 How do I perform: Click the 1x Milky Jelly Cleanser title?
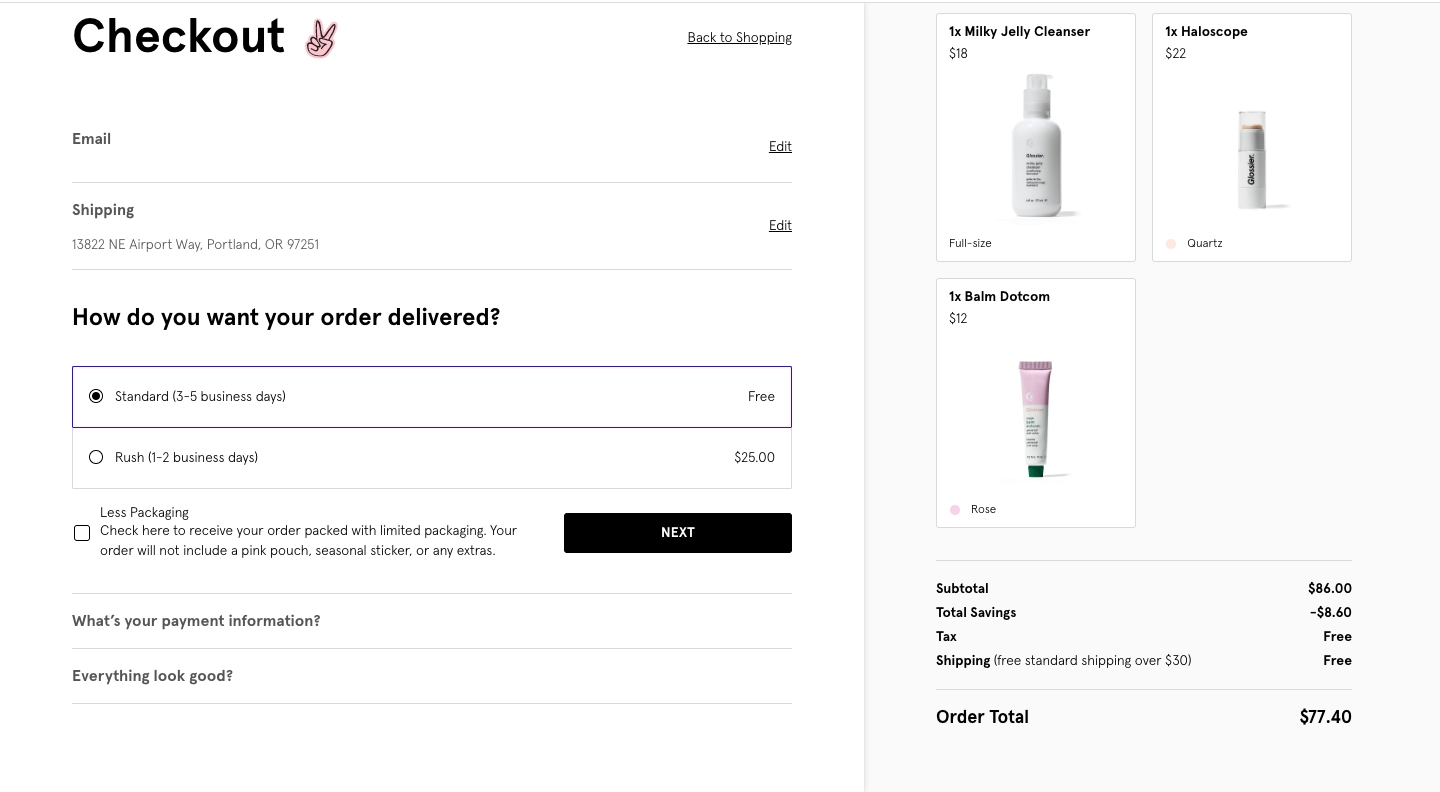coord(1019,32)
